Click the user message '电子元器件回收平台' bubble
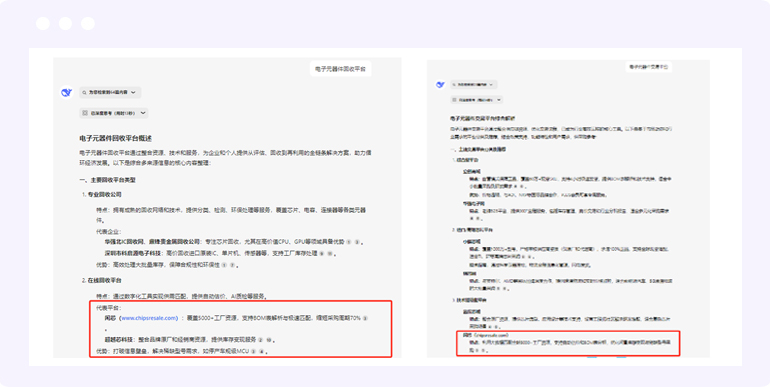This screenshot has height=387, width=770. [x=340, y=69]
